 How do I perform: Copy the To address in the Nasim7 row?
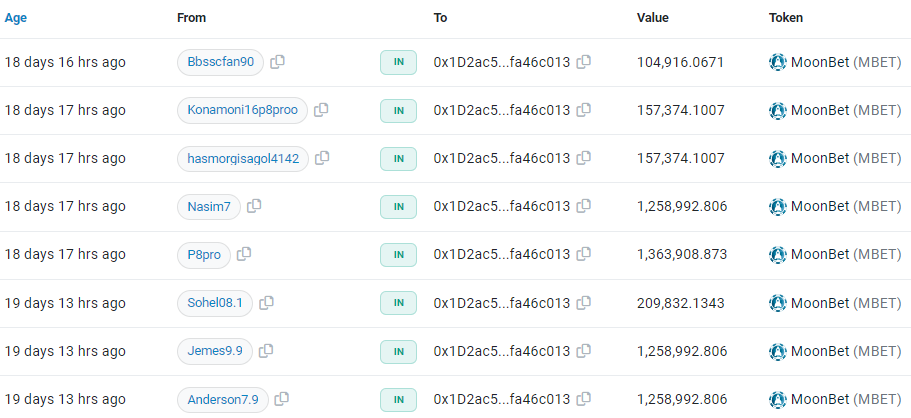[x=584, y=206]
